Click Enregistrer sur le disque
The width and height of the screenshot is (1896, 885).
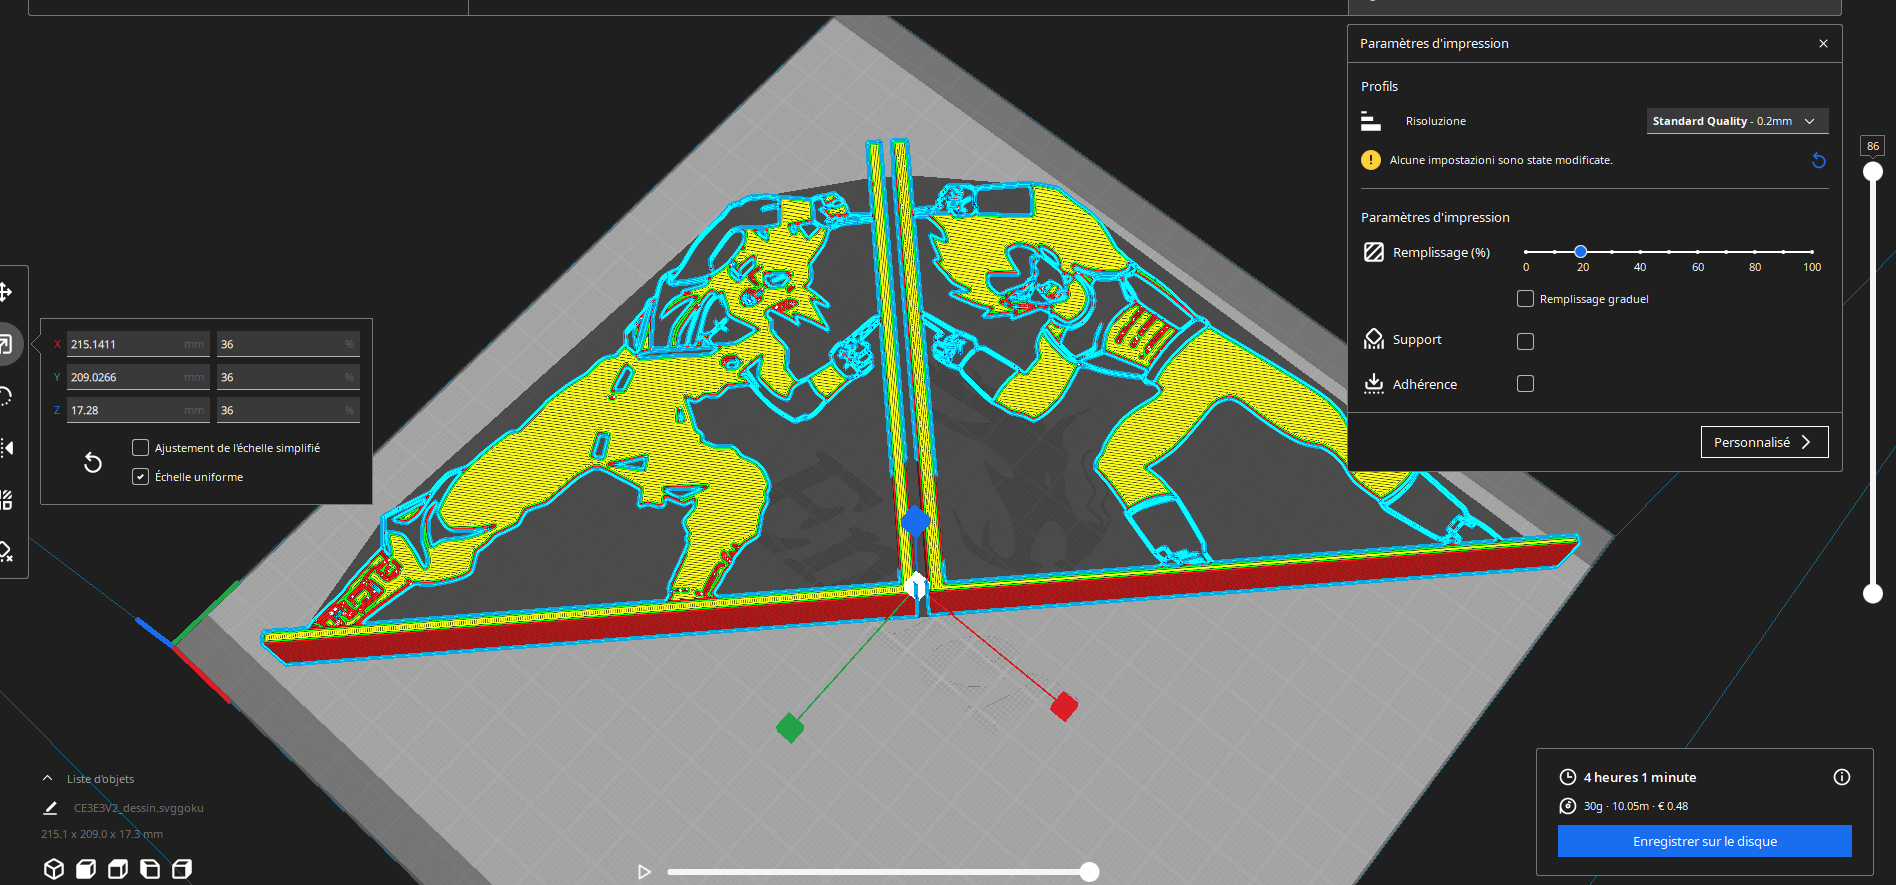(x=1704, y=841)
